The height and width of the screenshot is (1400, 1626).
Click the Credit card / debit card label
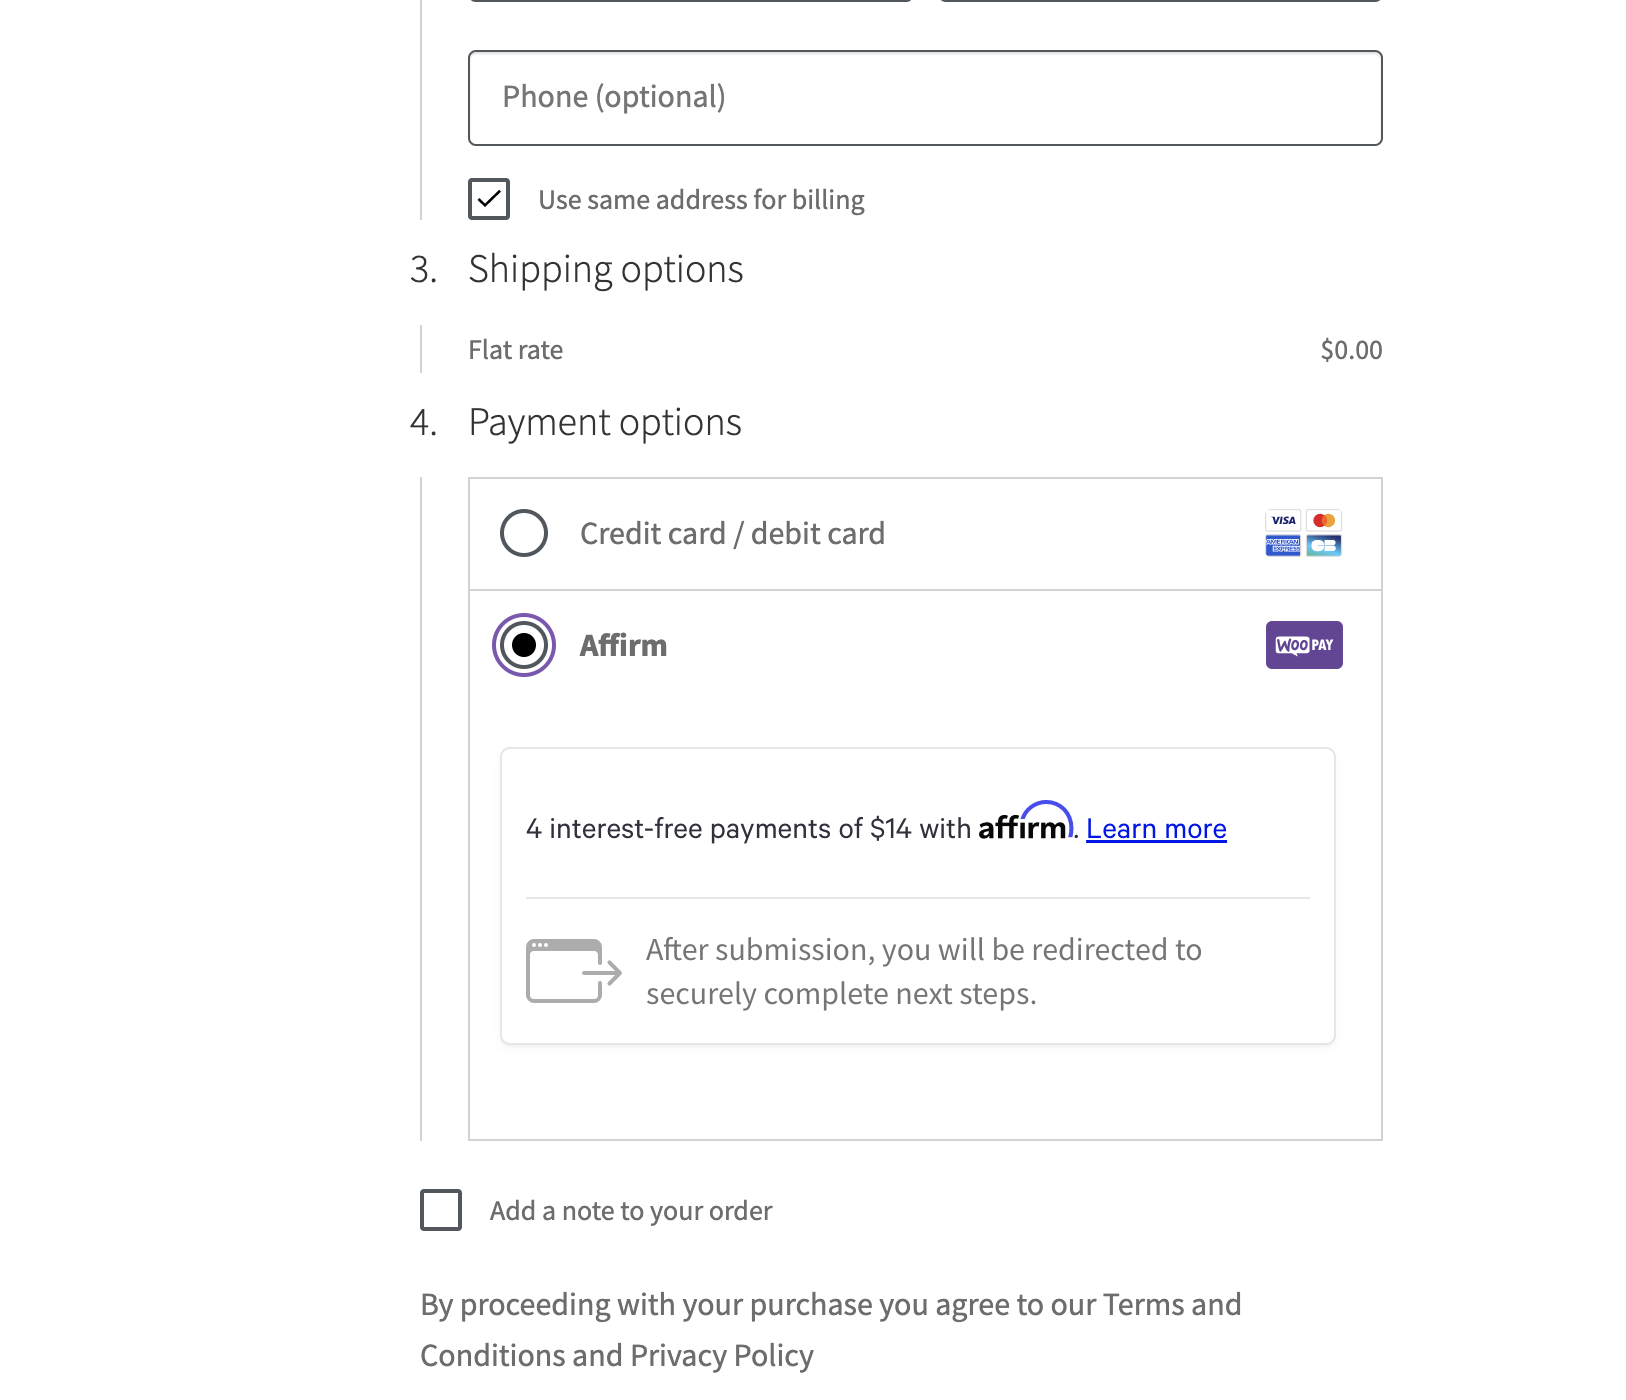[x=733, y=533]
